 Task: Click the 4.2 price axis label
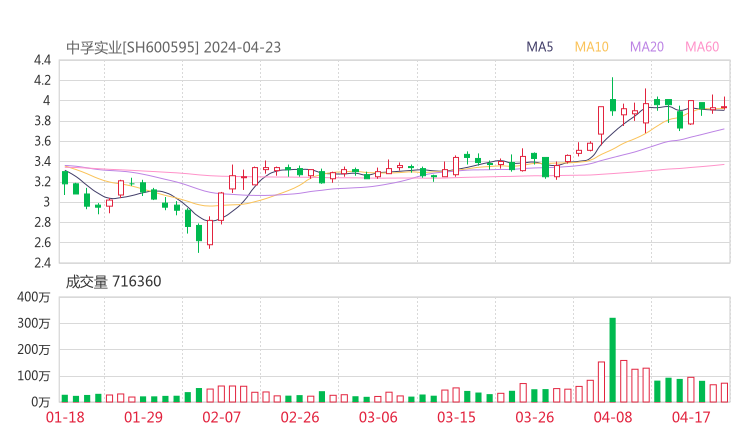42,80
